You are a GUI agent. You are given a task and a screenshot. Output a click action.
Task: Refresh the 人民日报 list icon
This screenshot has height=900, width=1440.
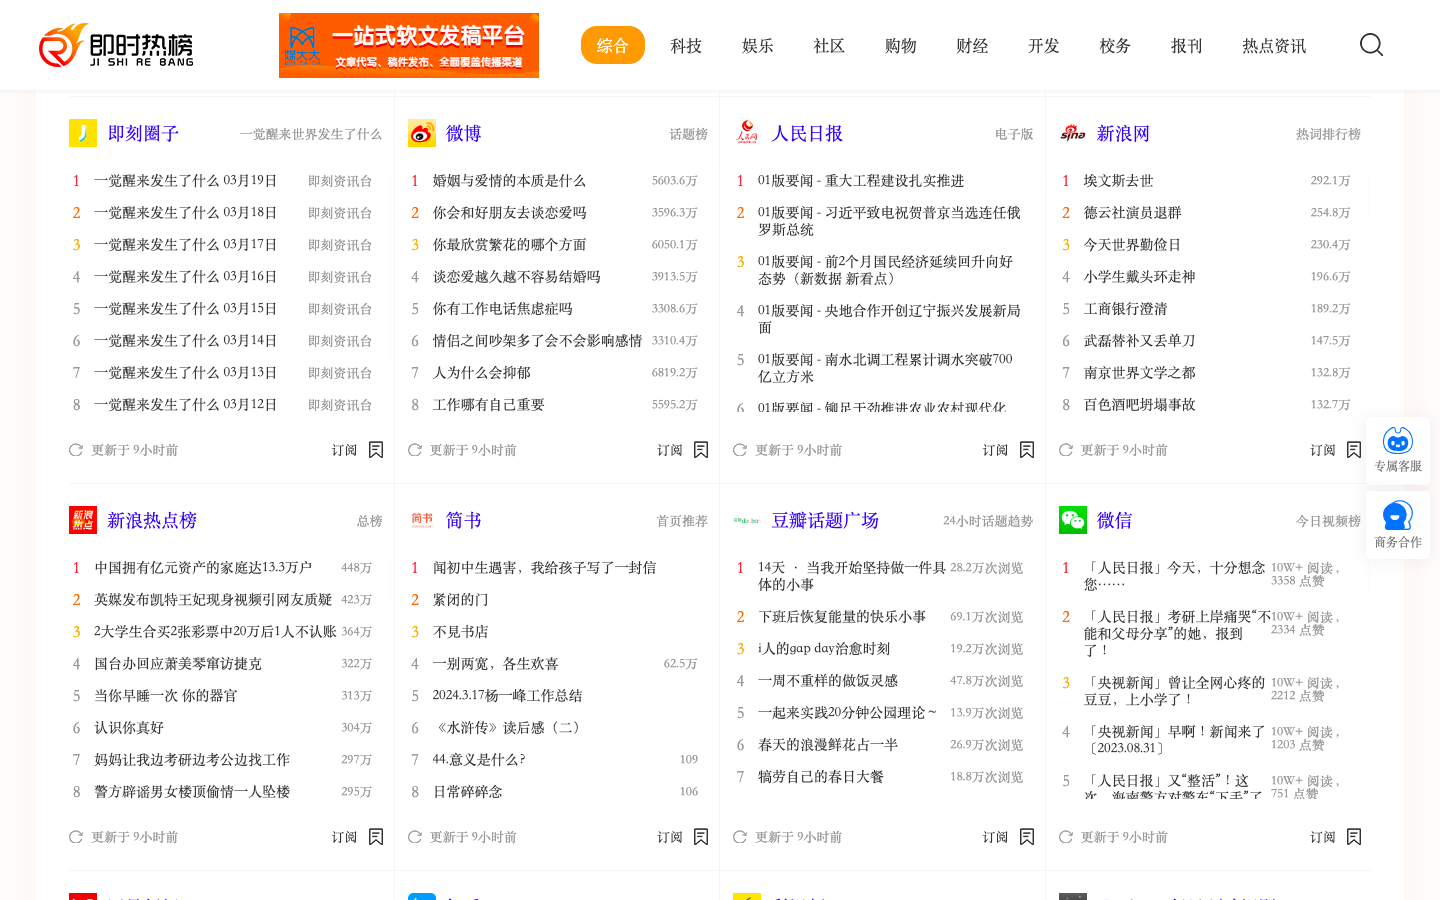tap(740, 450)
